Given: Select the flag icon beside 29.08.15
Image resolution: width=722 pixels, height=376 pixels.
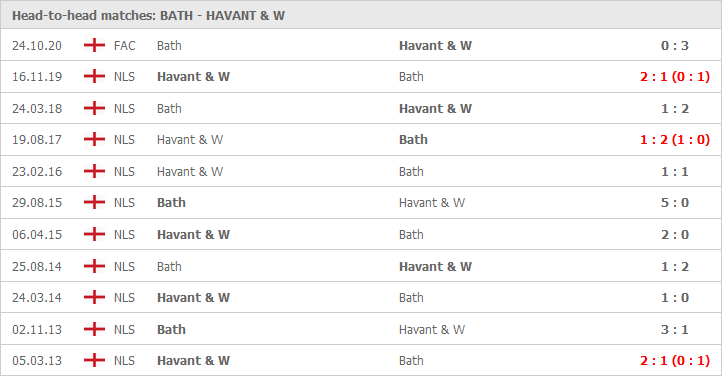Looking at the screenshot, I should pos(94,202).
